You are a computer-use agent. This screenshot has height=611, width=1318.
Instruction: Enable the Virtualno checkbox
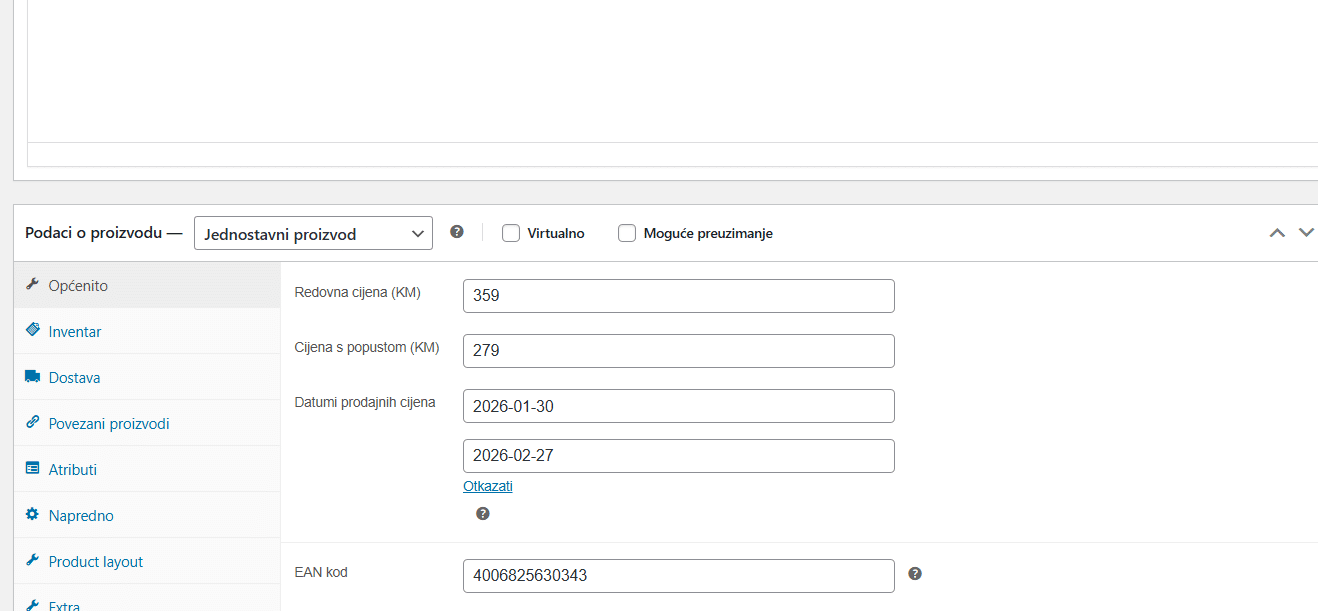(511, 233)
